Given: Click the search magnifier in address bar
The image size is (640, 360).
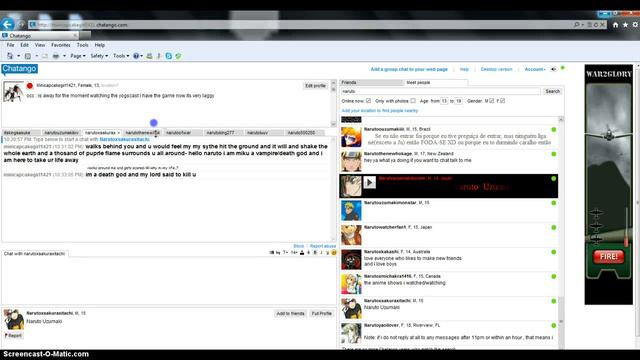Looking at the screenshot, I should click(576, 25).
